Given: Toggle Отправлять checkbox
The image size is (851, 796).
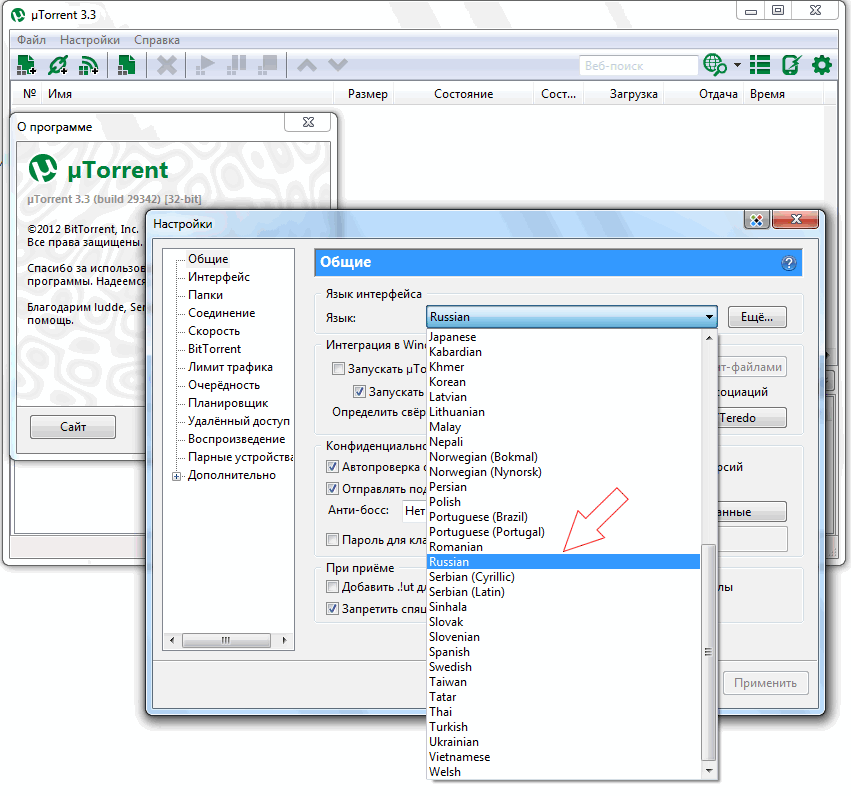Looking at the screenshot, I should coord(332,488).
